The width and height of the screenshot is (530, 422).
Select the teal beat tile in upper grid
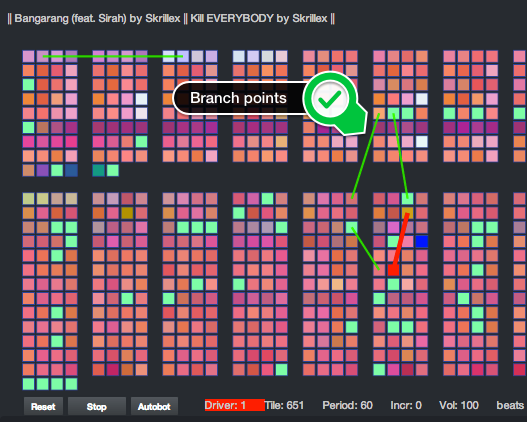click(99, 170)
